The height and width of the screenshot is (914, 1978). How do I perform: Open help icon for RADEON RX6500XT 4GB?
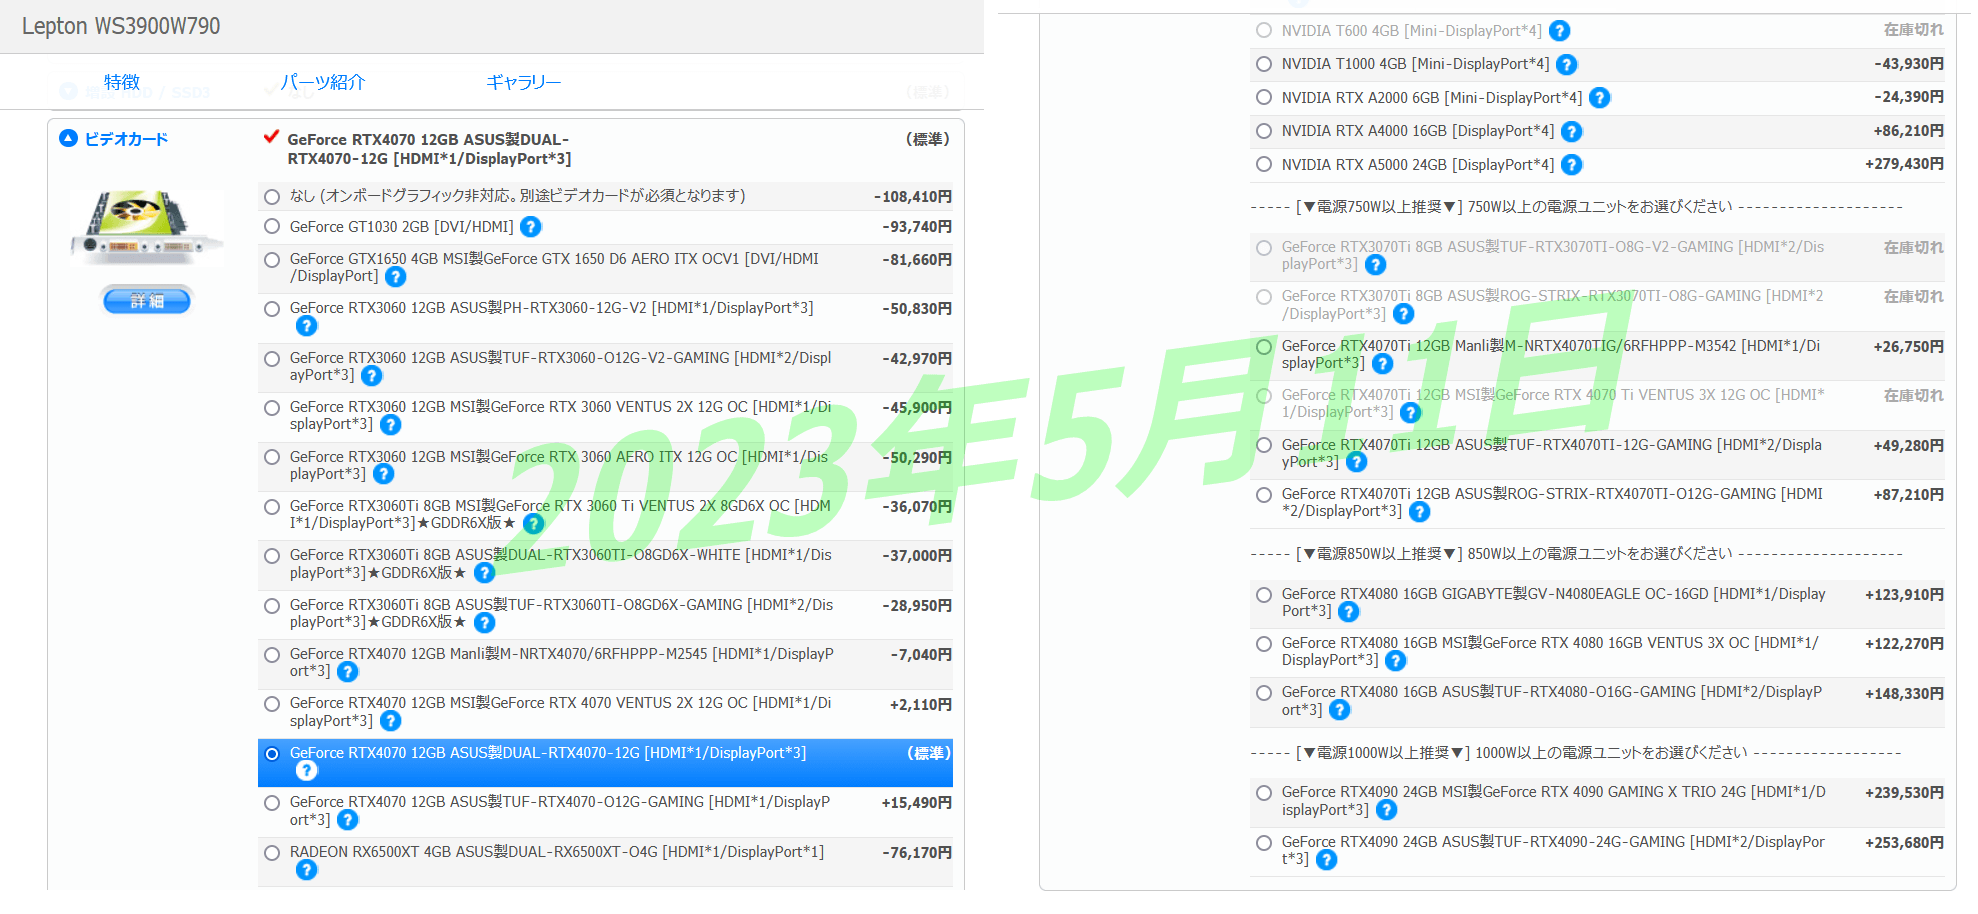pos(307,869)
